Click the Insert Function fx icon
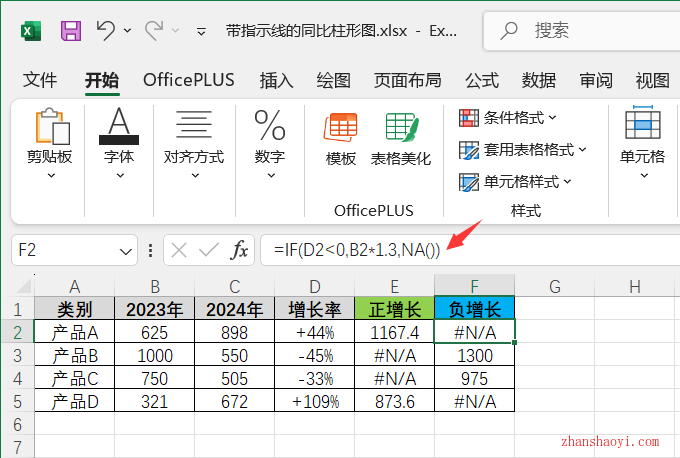 coord(240,250)
